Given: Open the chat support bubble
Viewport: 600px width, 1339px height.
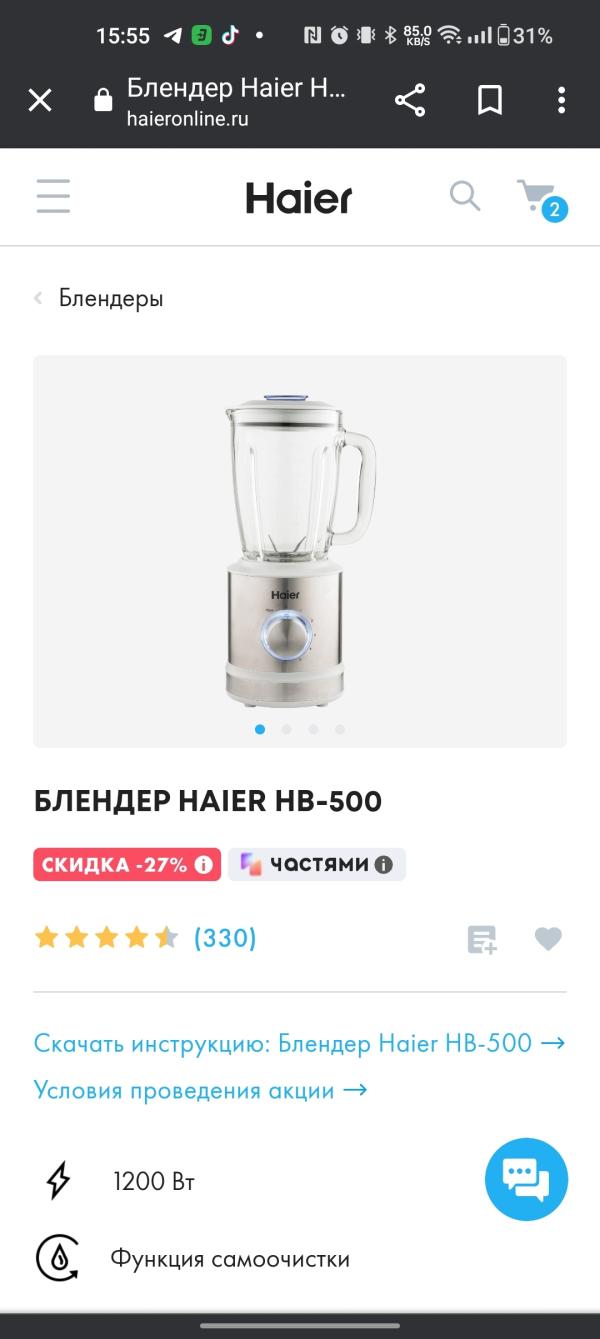Looking at the screenshot, I should [526, 1179].
